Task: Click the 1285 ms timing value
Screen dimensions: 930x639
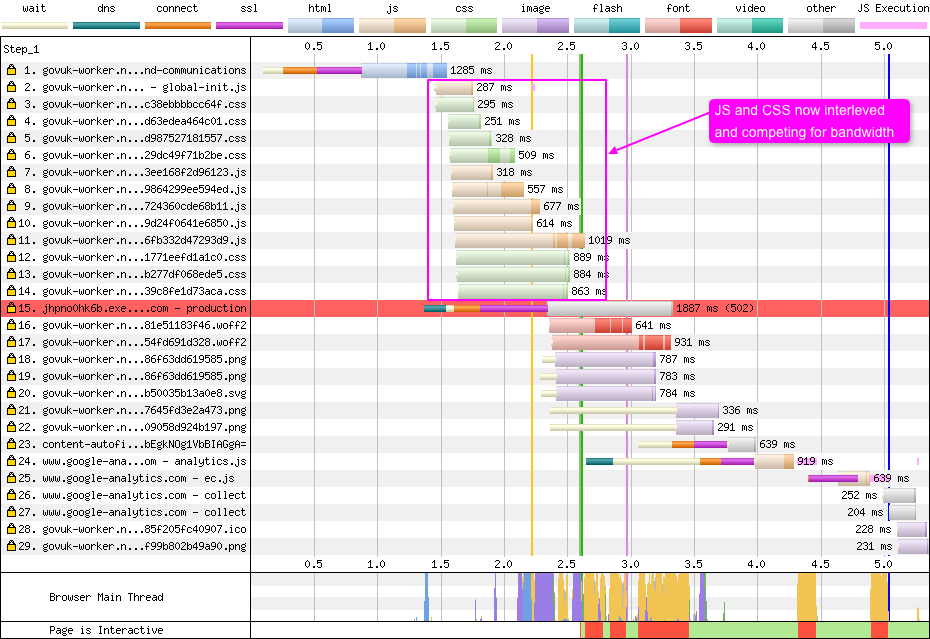Action: 471,71
